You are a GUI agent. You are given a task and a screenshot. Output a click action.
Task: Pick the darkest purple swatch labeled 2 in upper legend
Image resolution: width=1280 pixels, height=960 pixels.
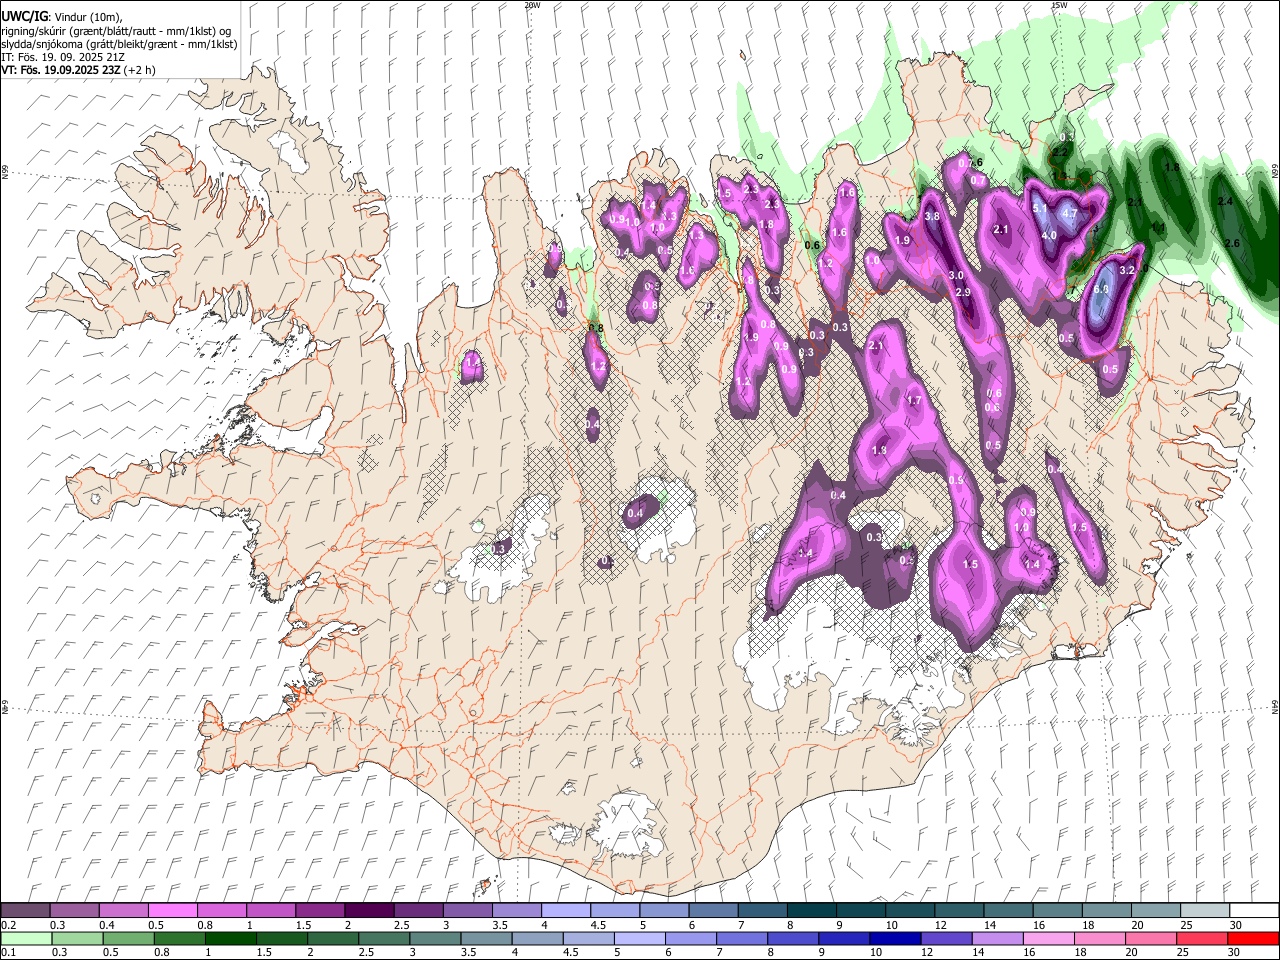pyautogui.click(x=368, y=911)
